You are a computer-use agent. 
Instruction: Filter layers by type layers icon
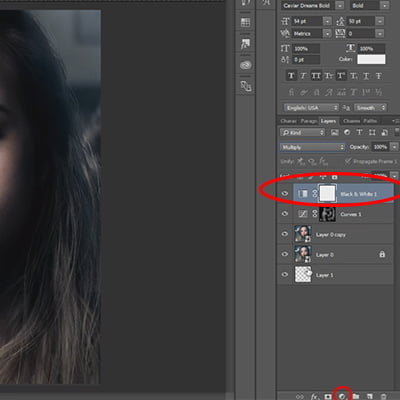click(x=359, y=132)
